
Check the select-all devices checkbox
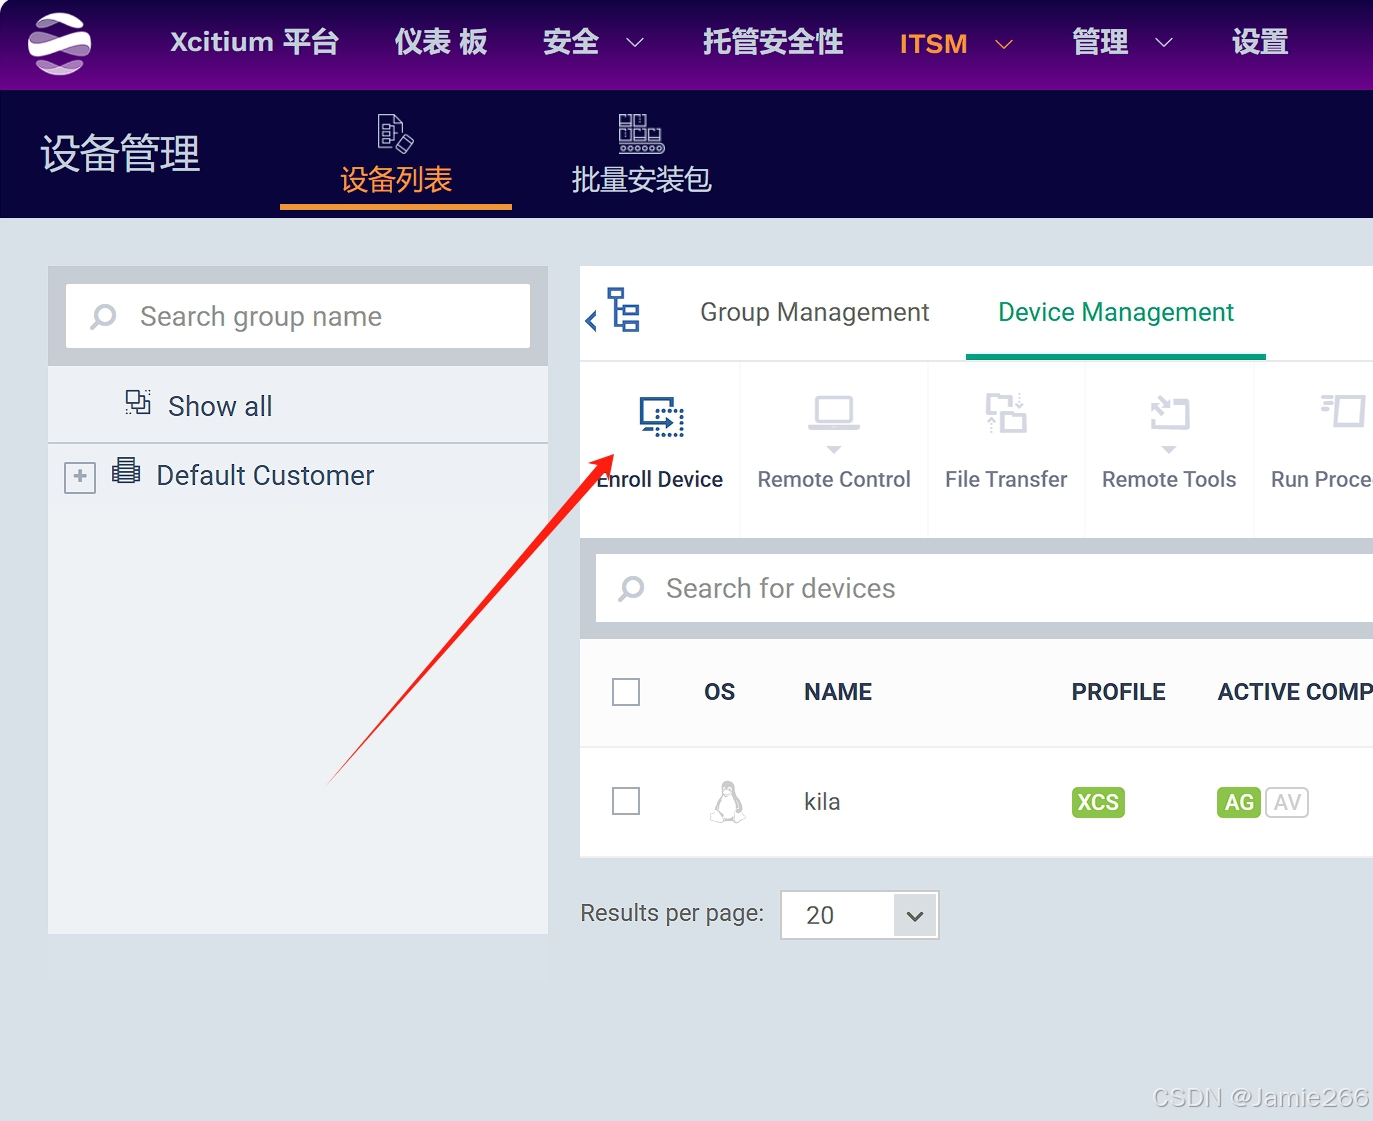pos(626,691)
